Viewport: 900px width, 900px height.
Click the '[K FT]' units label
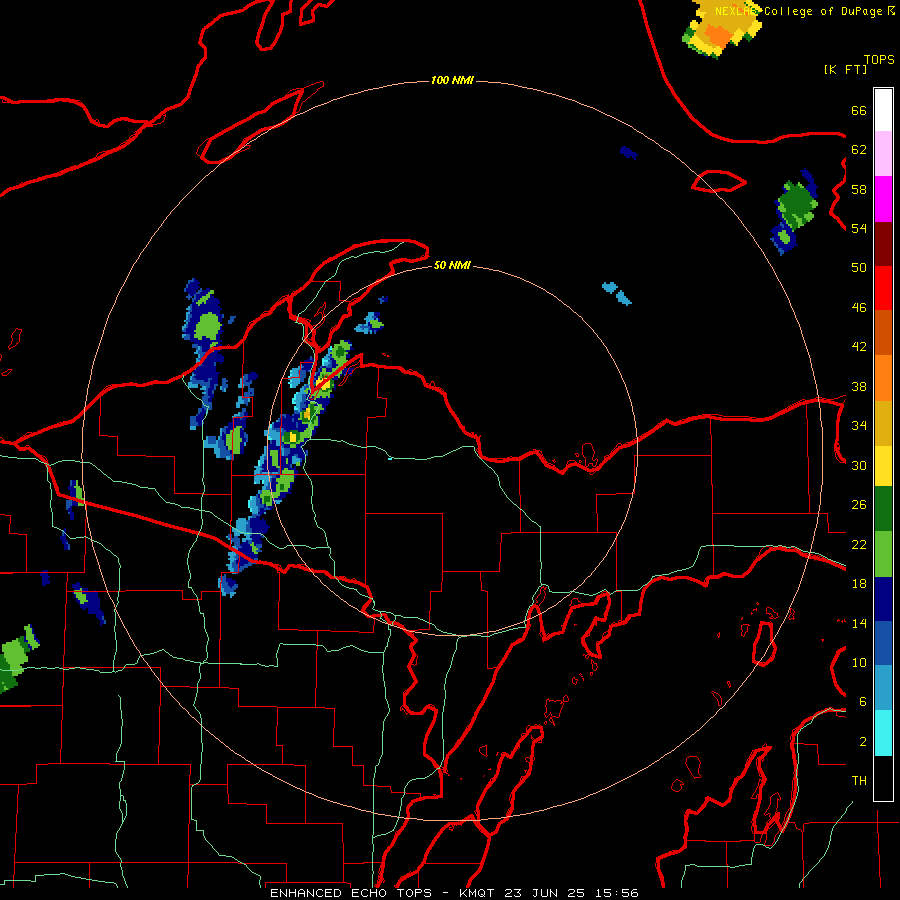[x=845, y=69]
